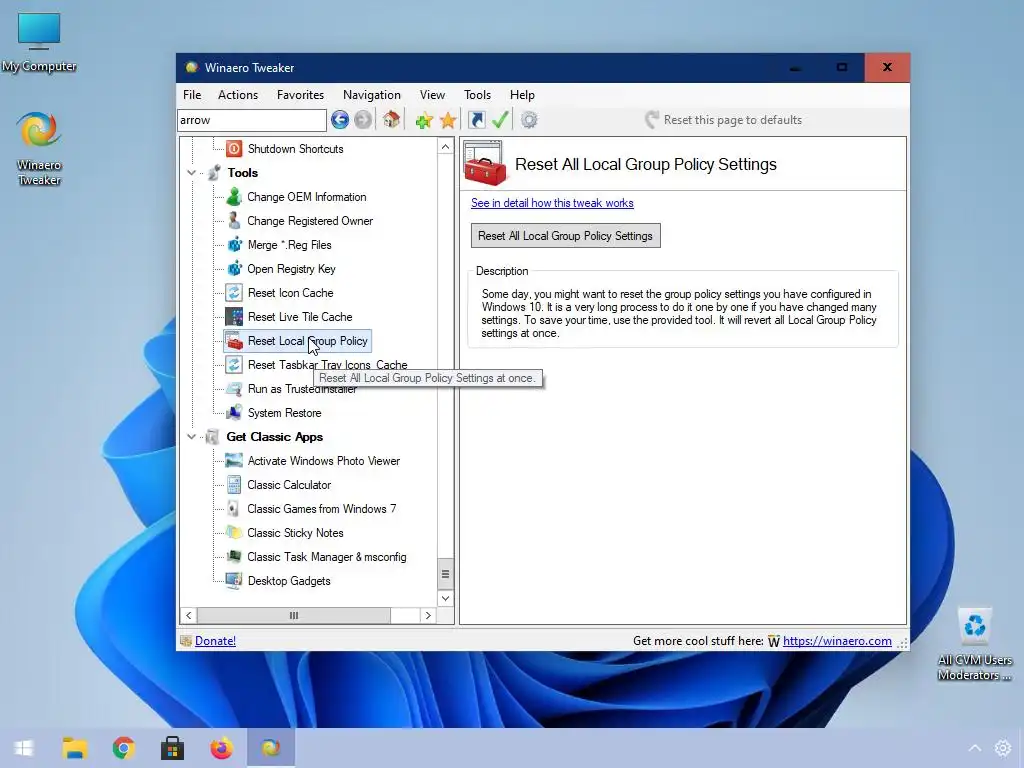The image size is (1024, 768).
Task: Open the Navigation menu
Action: (x=372, y=95)
